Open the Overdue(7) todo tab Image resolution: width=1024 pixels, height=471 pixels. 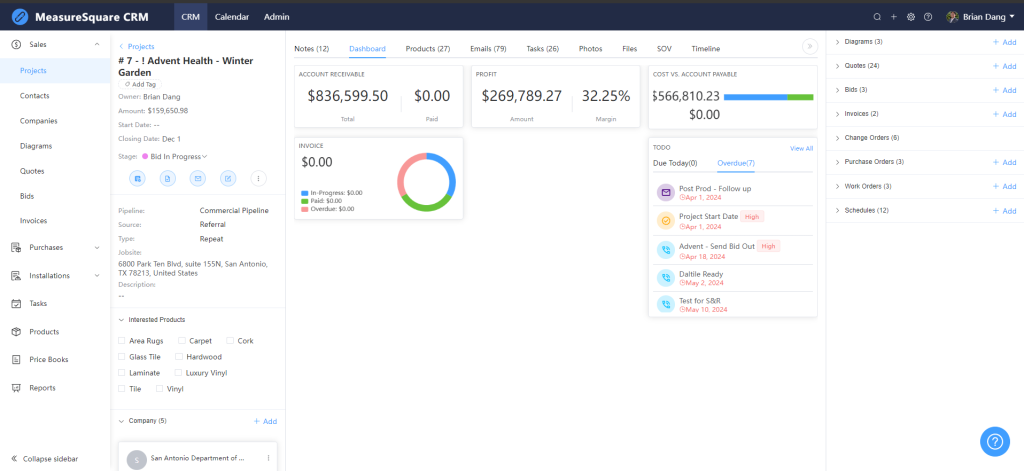pos(735,163)
